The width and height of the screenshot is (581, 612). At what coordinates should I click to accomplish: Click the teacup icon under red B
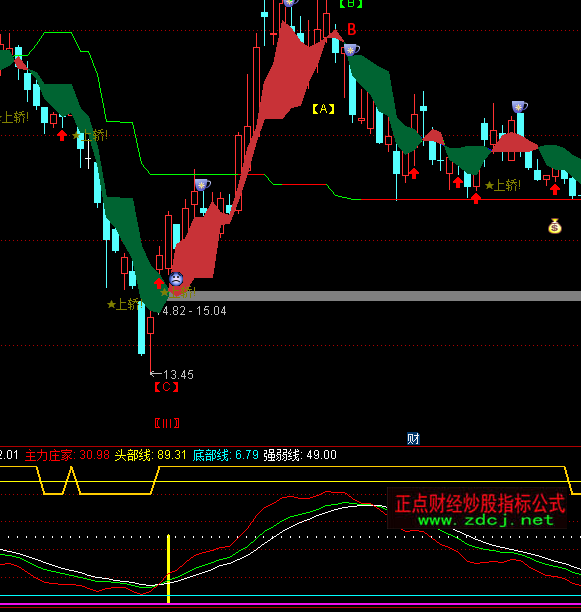351,50
